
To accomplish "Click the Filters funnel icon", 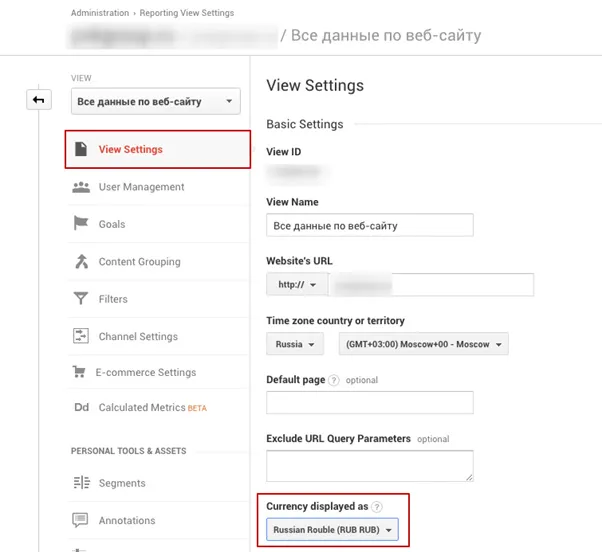I will (x=81, y=298).
